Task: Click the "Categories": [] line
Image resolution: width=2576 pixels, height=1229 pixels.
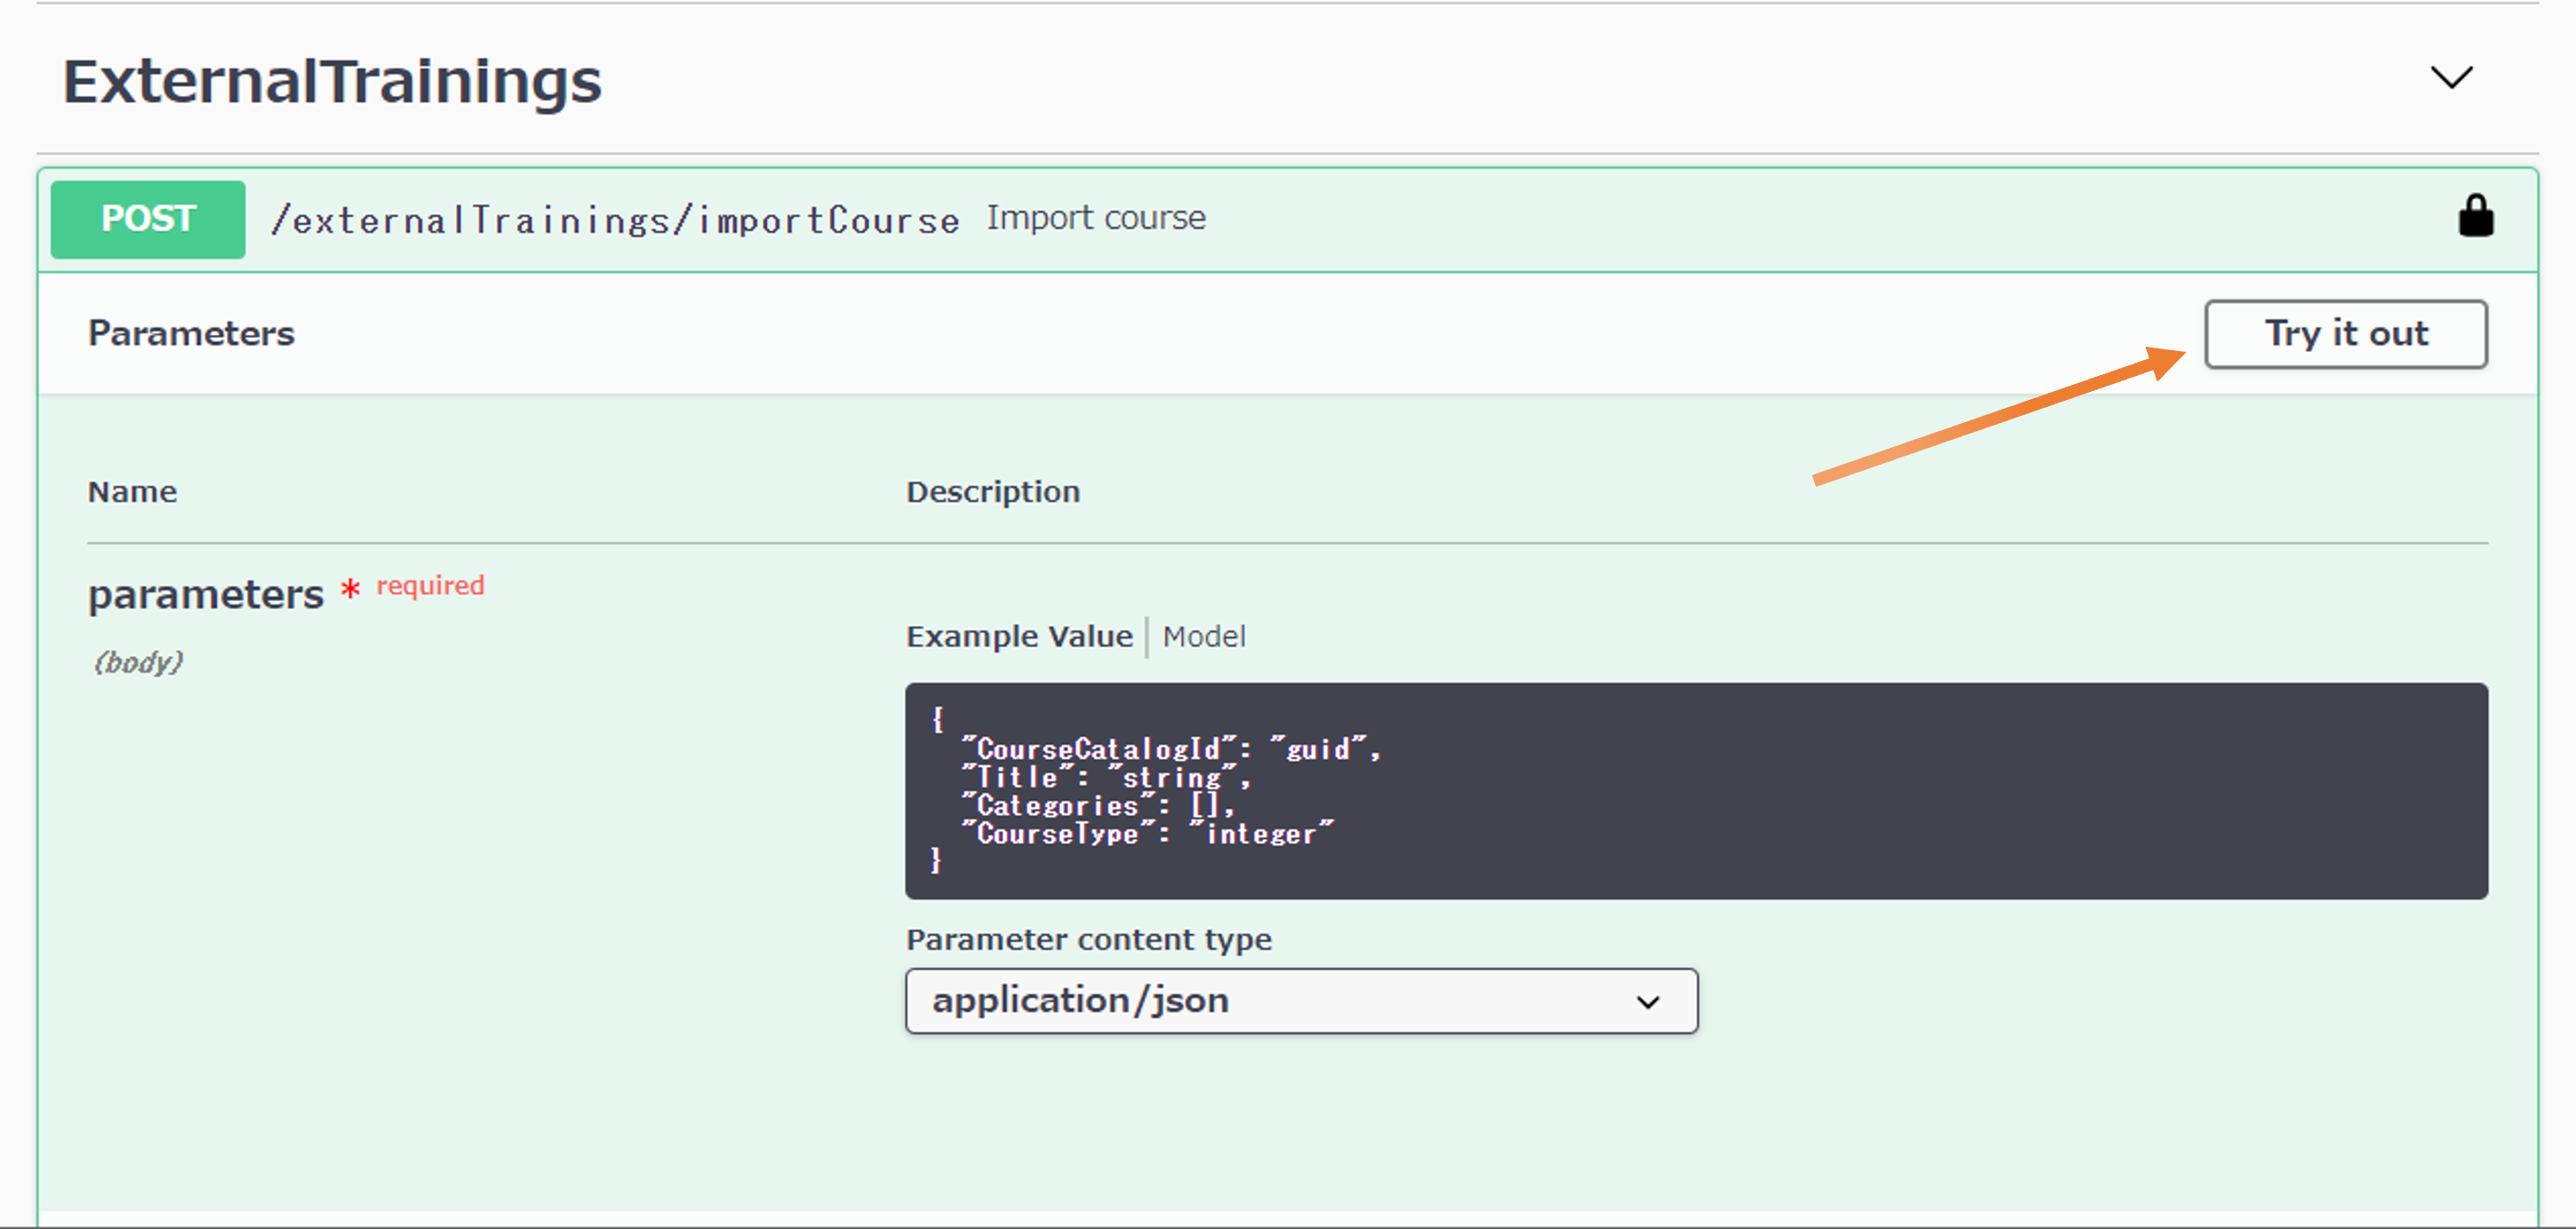Action: tap(1097, 805)
